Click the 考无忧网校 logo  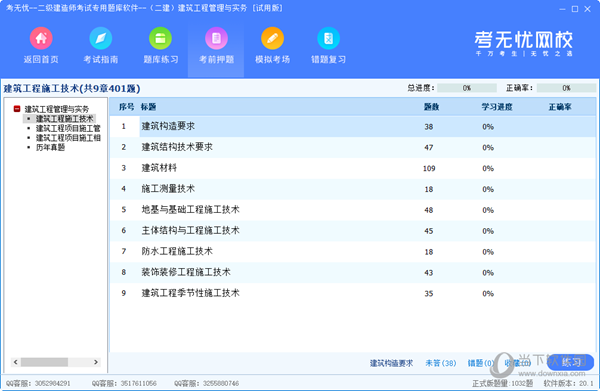(x=523, y=43)
